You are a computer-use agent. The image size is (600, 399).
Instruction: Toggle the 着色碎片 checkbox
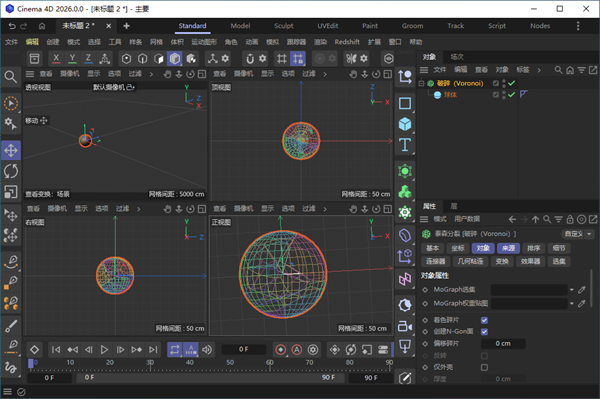[484, 320]
